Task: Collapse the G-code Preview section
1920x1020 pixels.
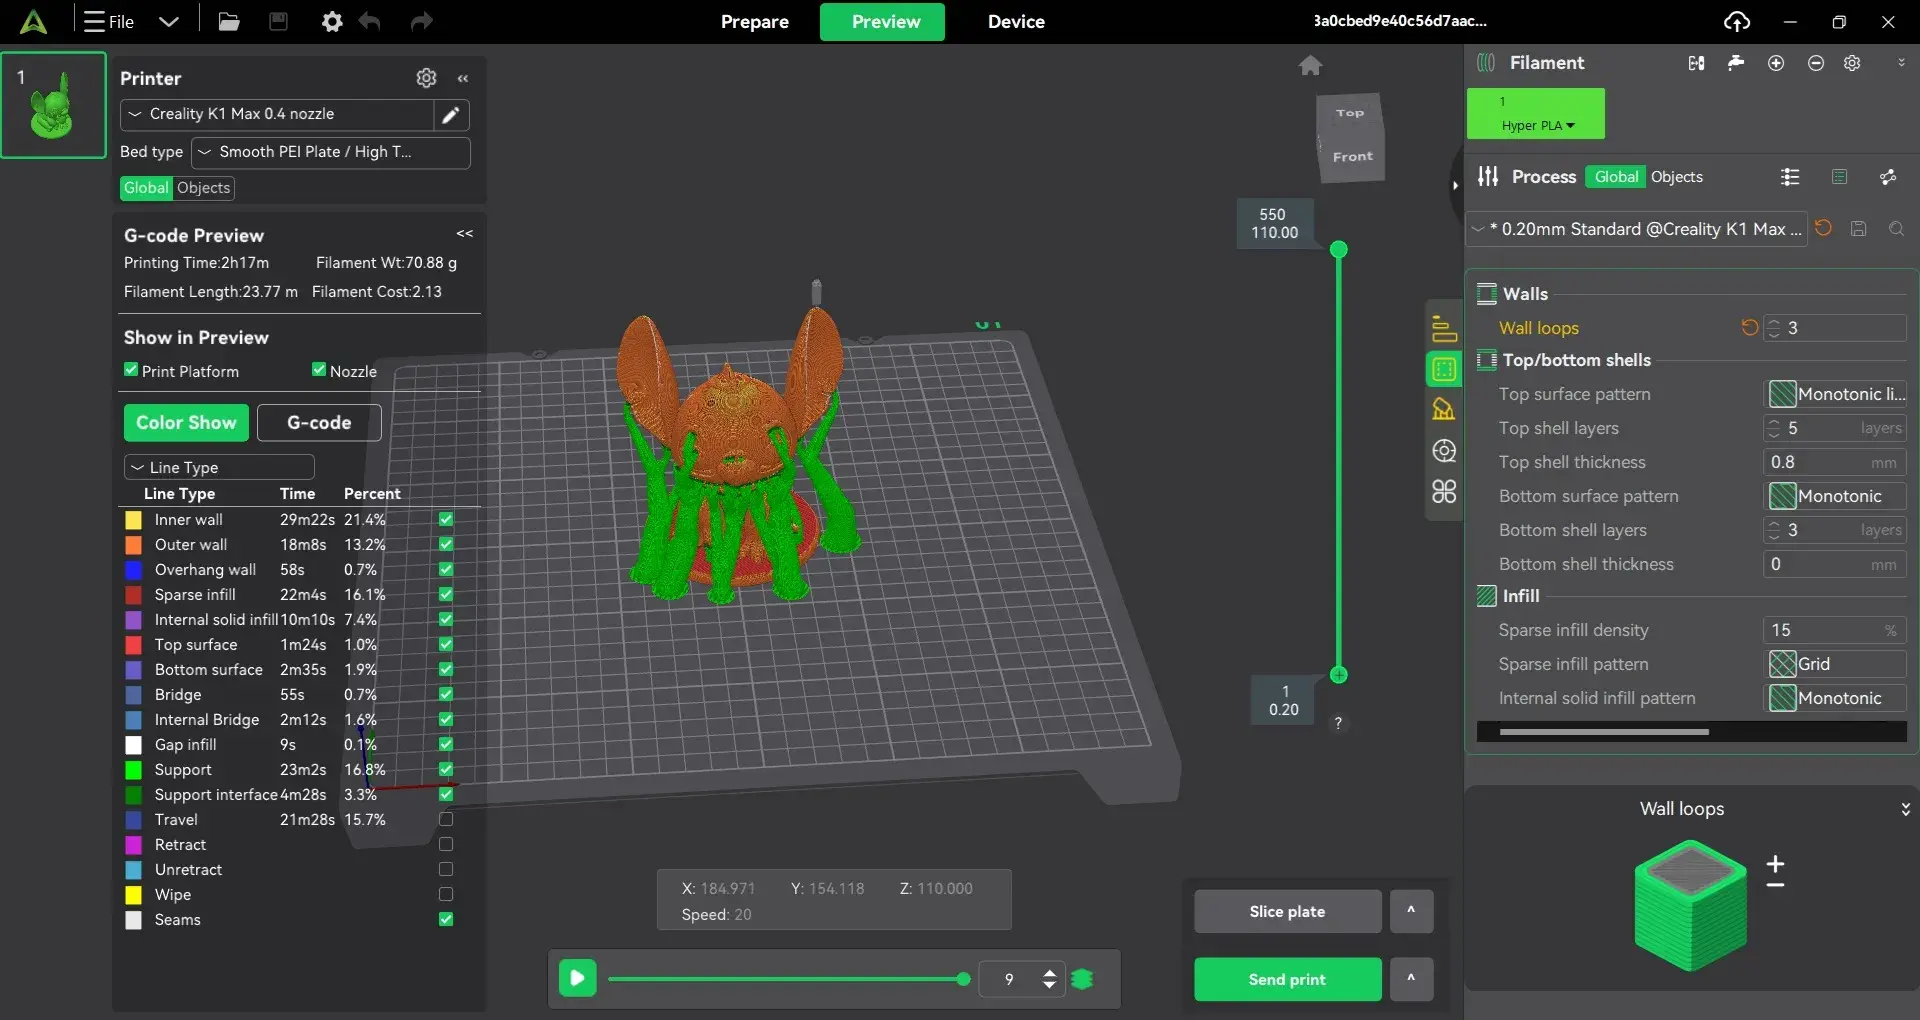Action: 465,233
